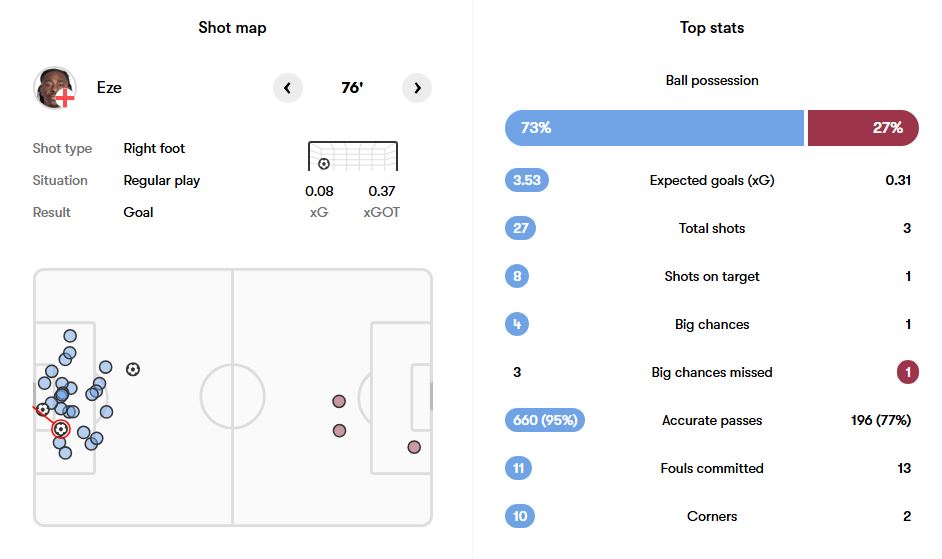Click the goal icon near the goal line
Viewport: 942px width, 559px height.
pyautogui.click(x=43, y=410)
